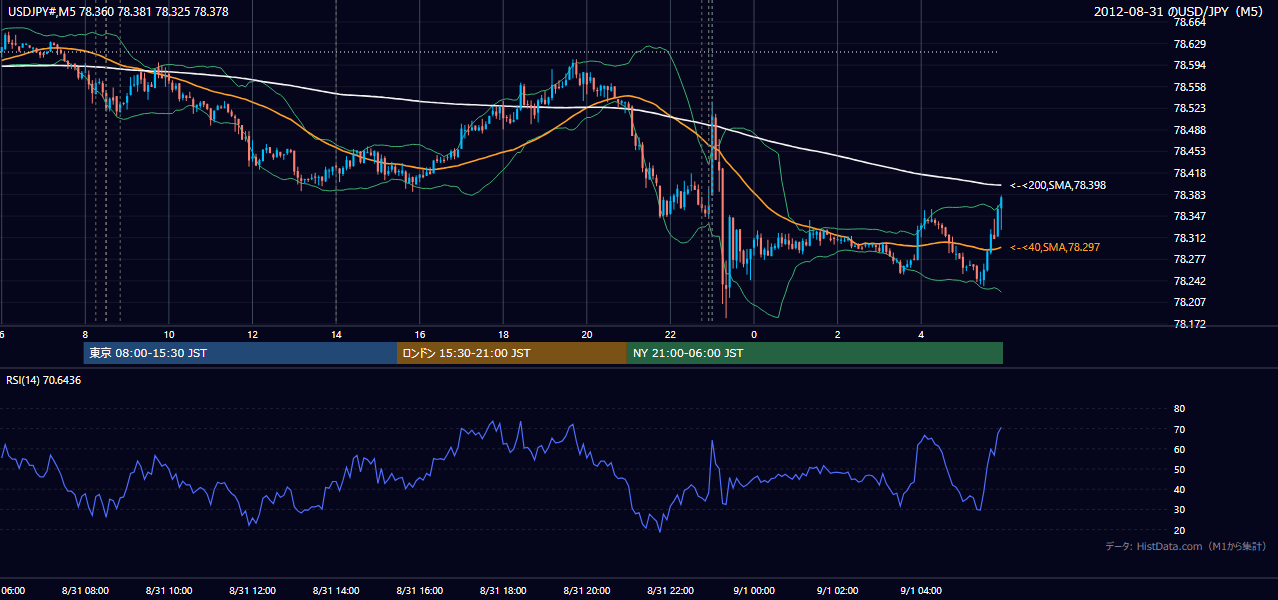The width and height of the screenshot is (1278, 600).
Task: Click price axis value 78.418
Action: point(1188,173)
